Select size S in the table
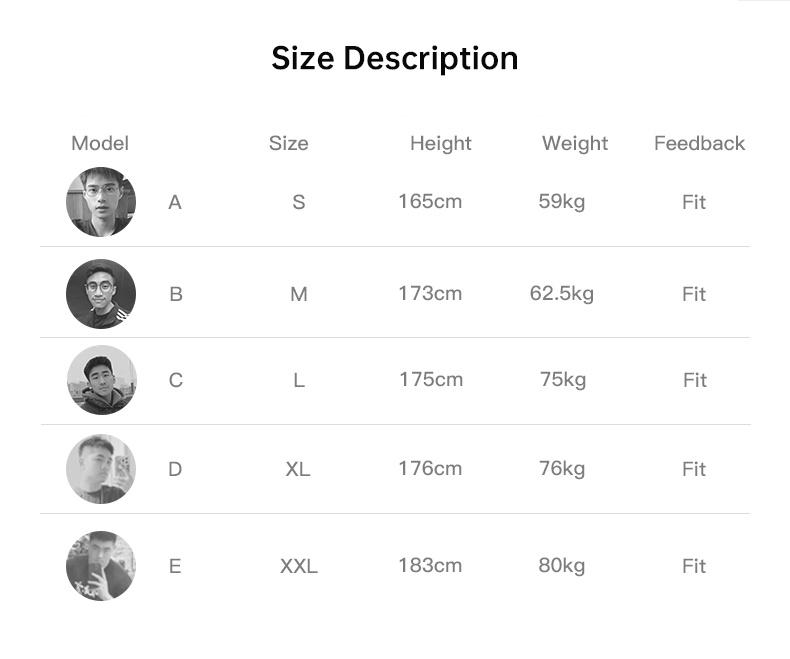 (x=299, y=202)
